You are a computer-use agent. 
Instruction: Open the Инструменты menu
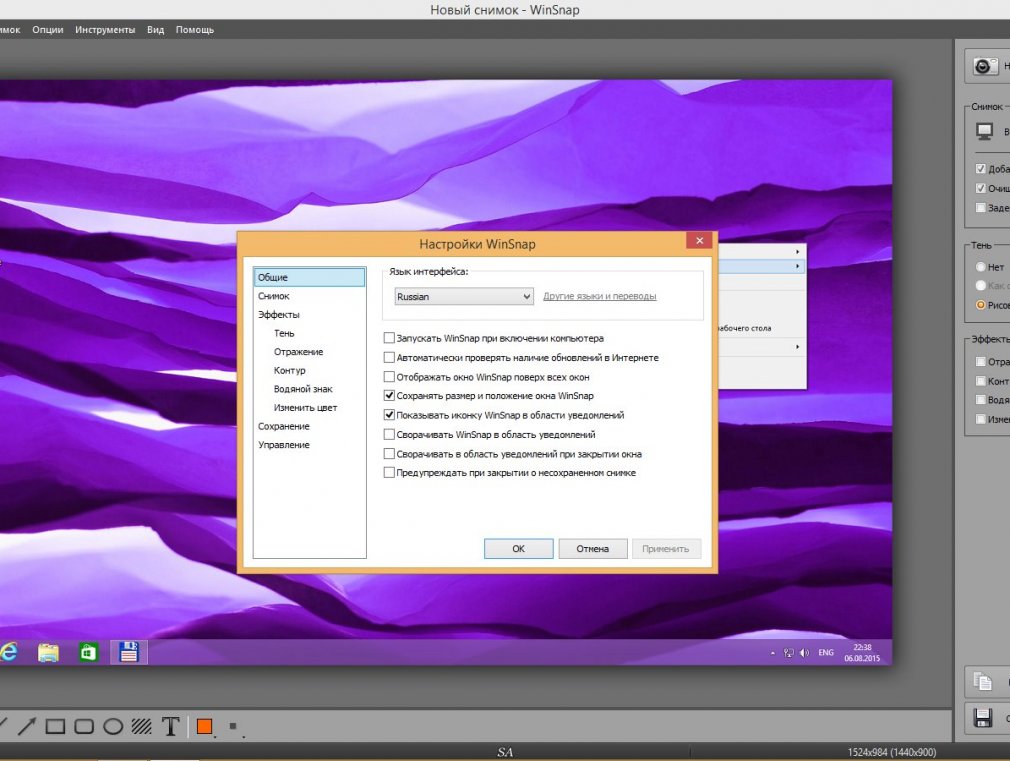point(105,30)
